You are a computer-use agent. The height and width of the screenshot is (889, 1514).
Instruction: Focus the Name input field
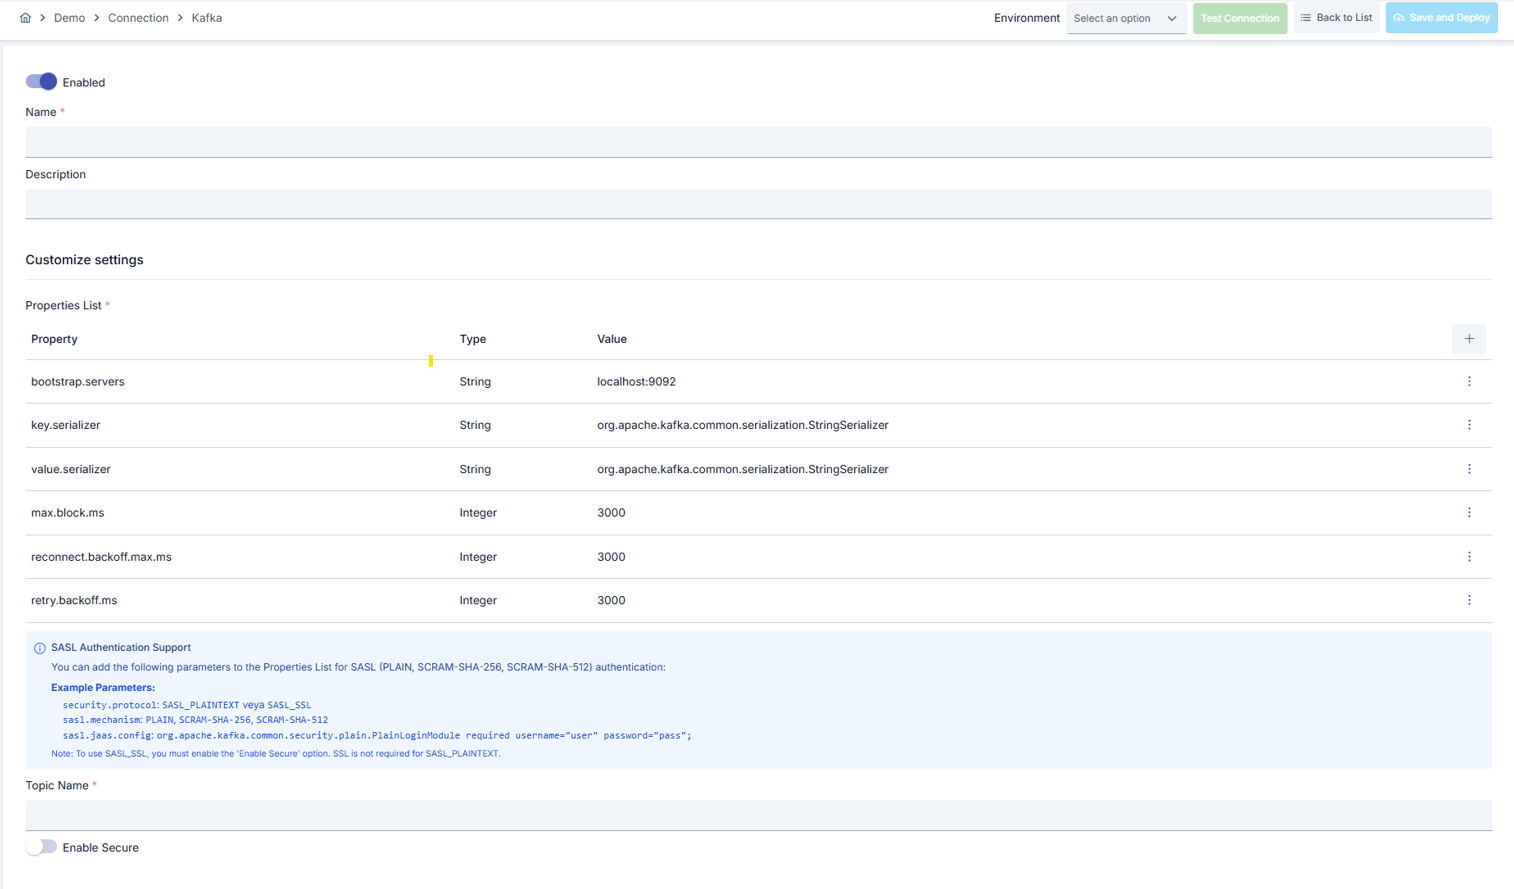coord(758,141)
